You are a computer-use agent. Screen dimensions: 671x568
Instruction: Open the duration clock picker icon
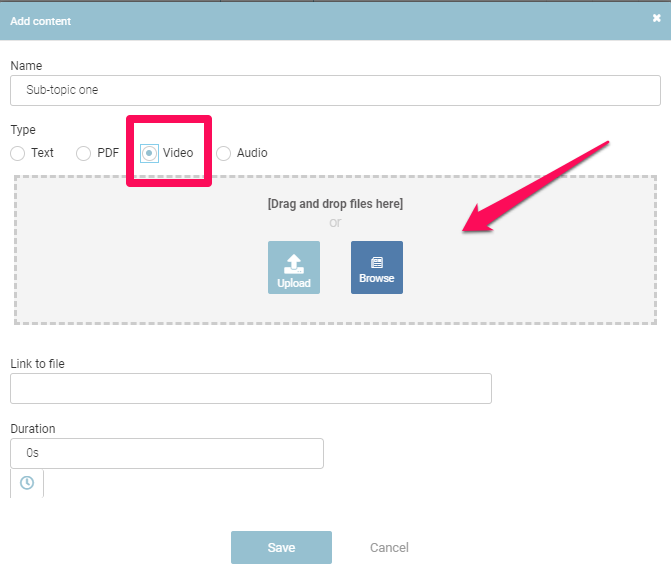coord(27,483)
